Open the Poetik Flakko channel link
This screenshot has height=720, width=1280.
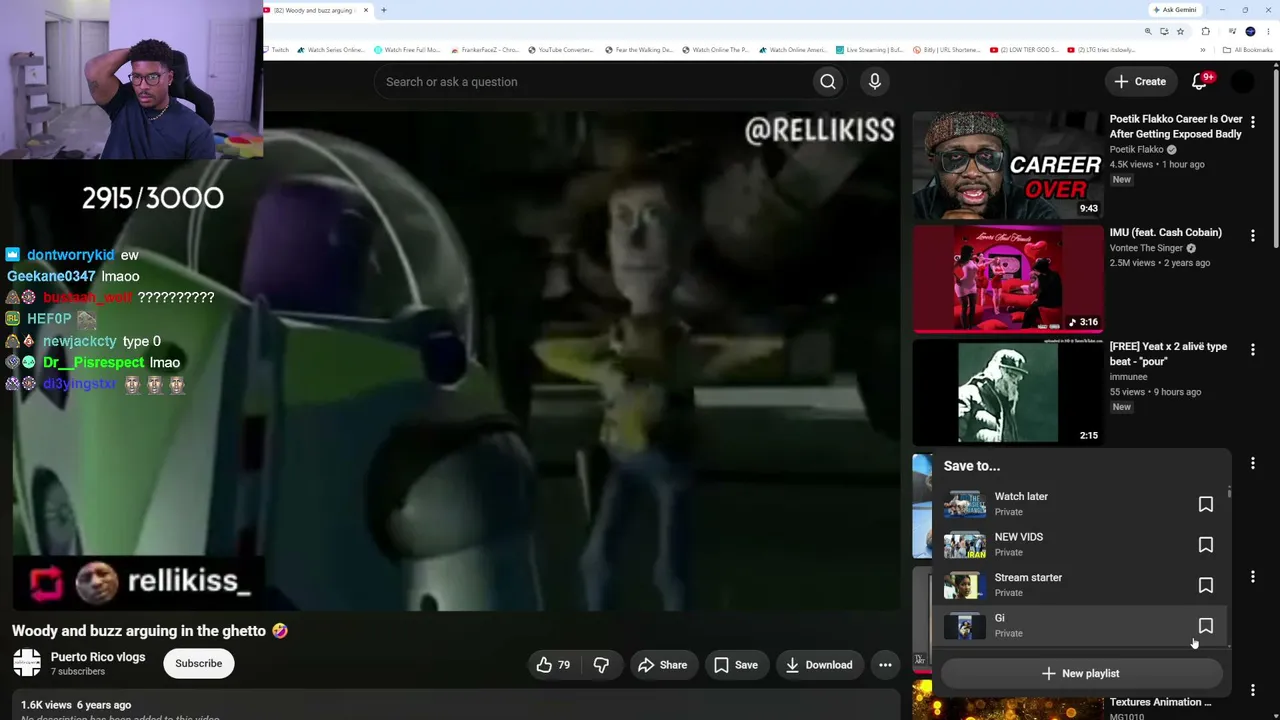click(x=1136, y=150)
